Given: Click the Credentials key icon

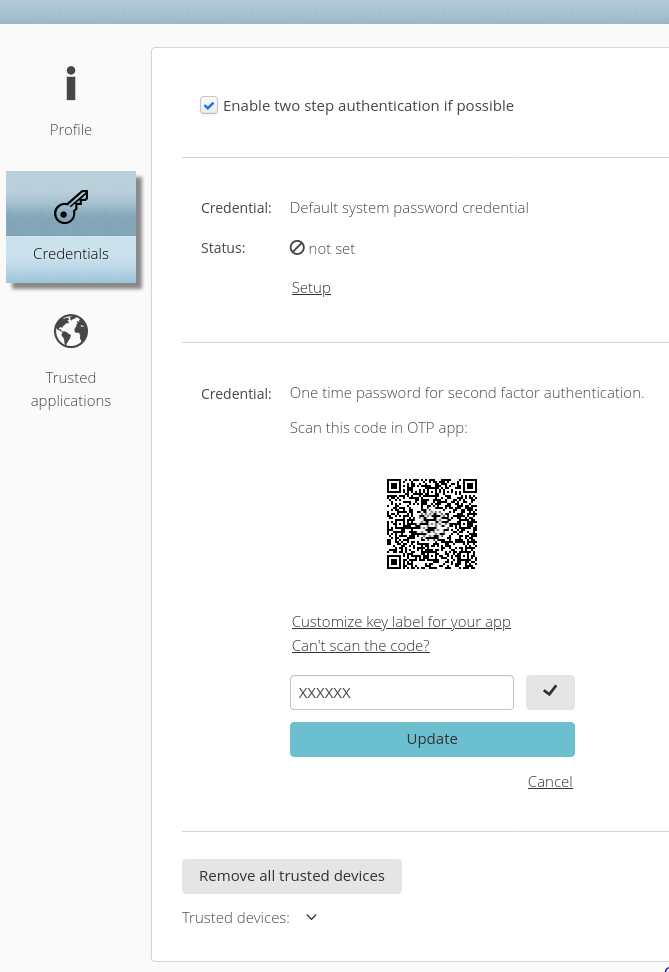Looking at the screenshot, I should point(71,207).
